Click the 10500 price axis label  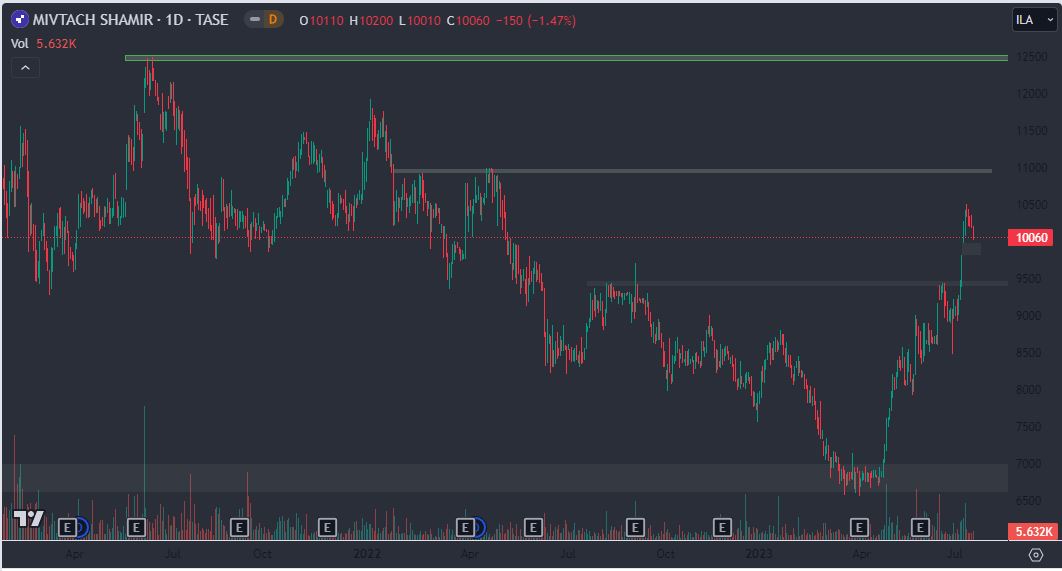[1032, 205]
